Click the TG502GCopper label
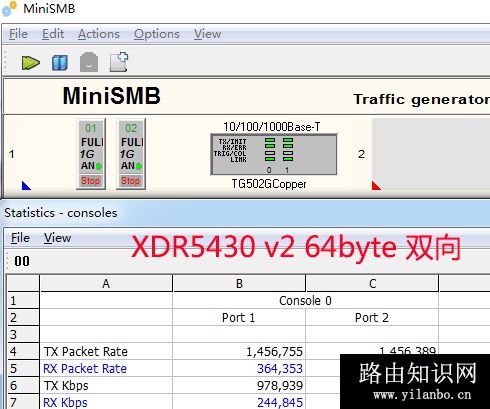 (269, 184)
